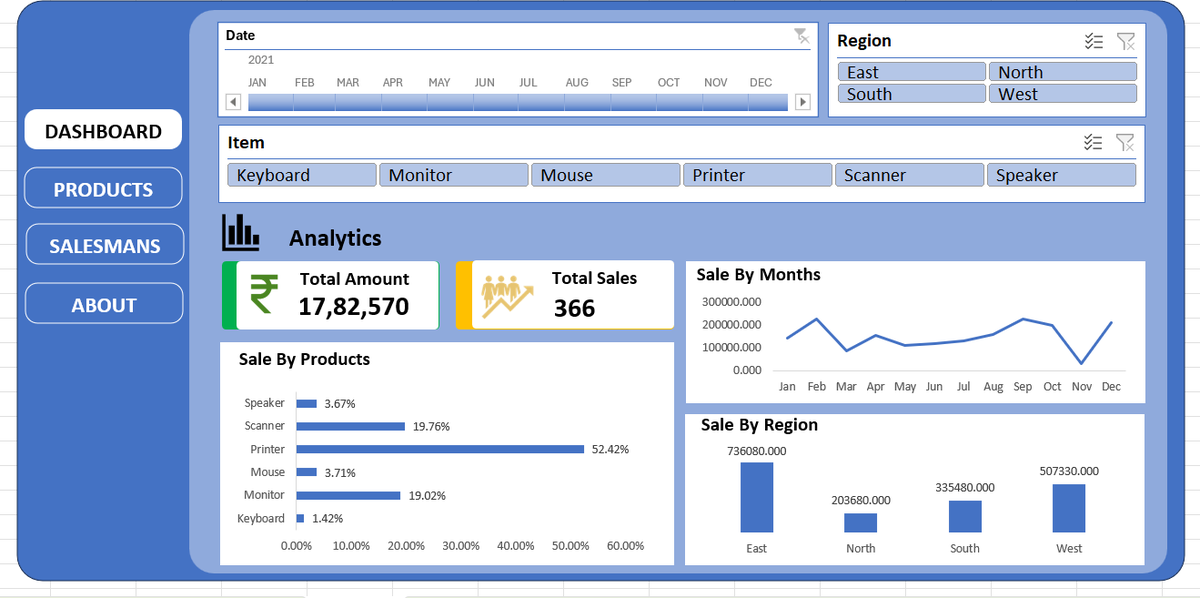Select the South column in region chart
1200x598 pixels.
coord(965,516)
